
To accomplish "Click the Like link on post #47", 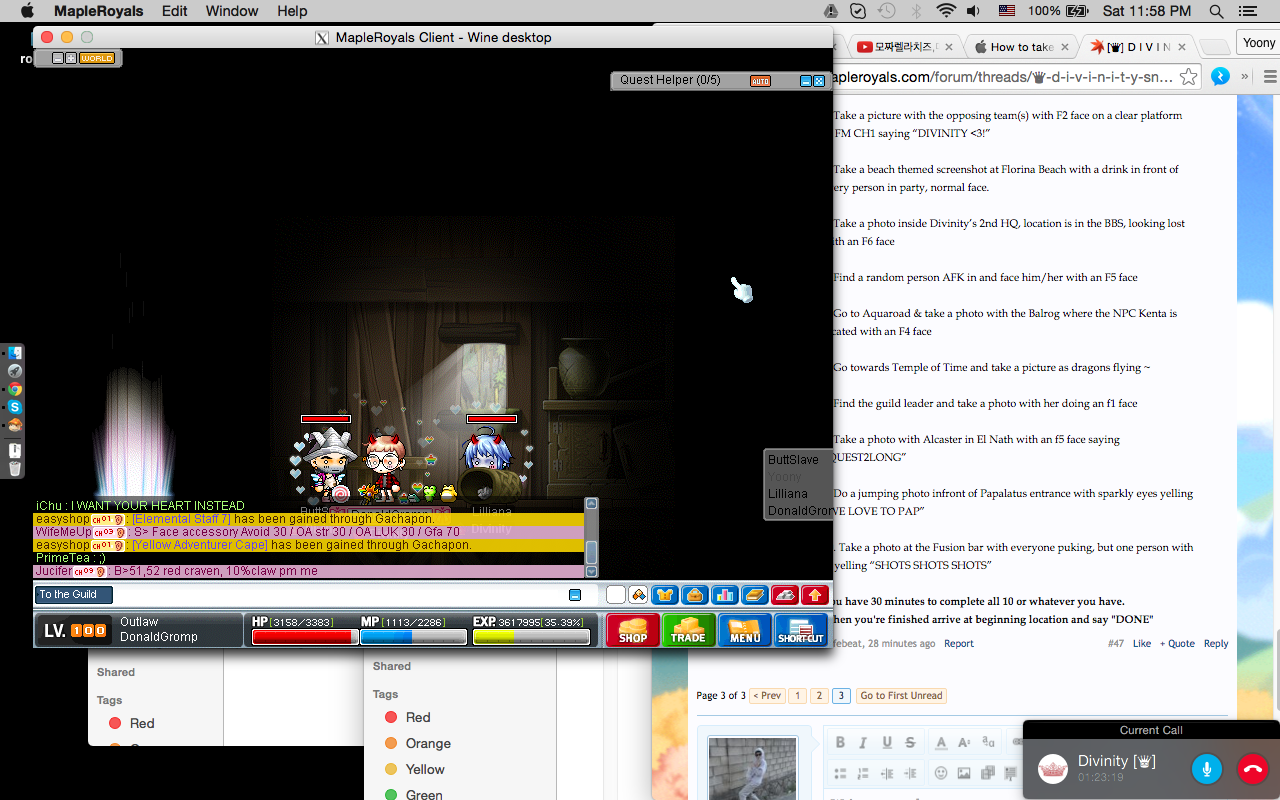I will pos(1142,644).
